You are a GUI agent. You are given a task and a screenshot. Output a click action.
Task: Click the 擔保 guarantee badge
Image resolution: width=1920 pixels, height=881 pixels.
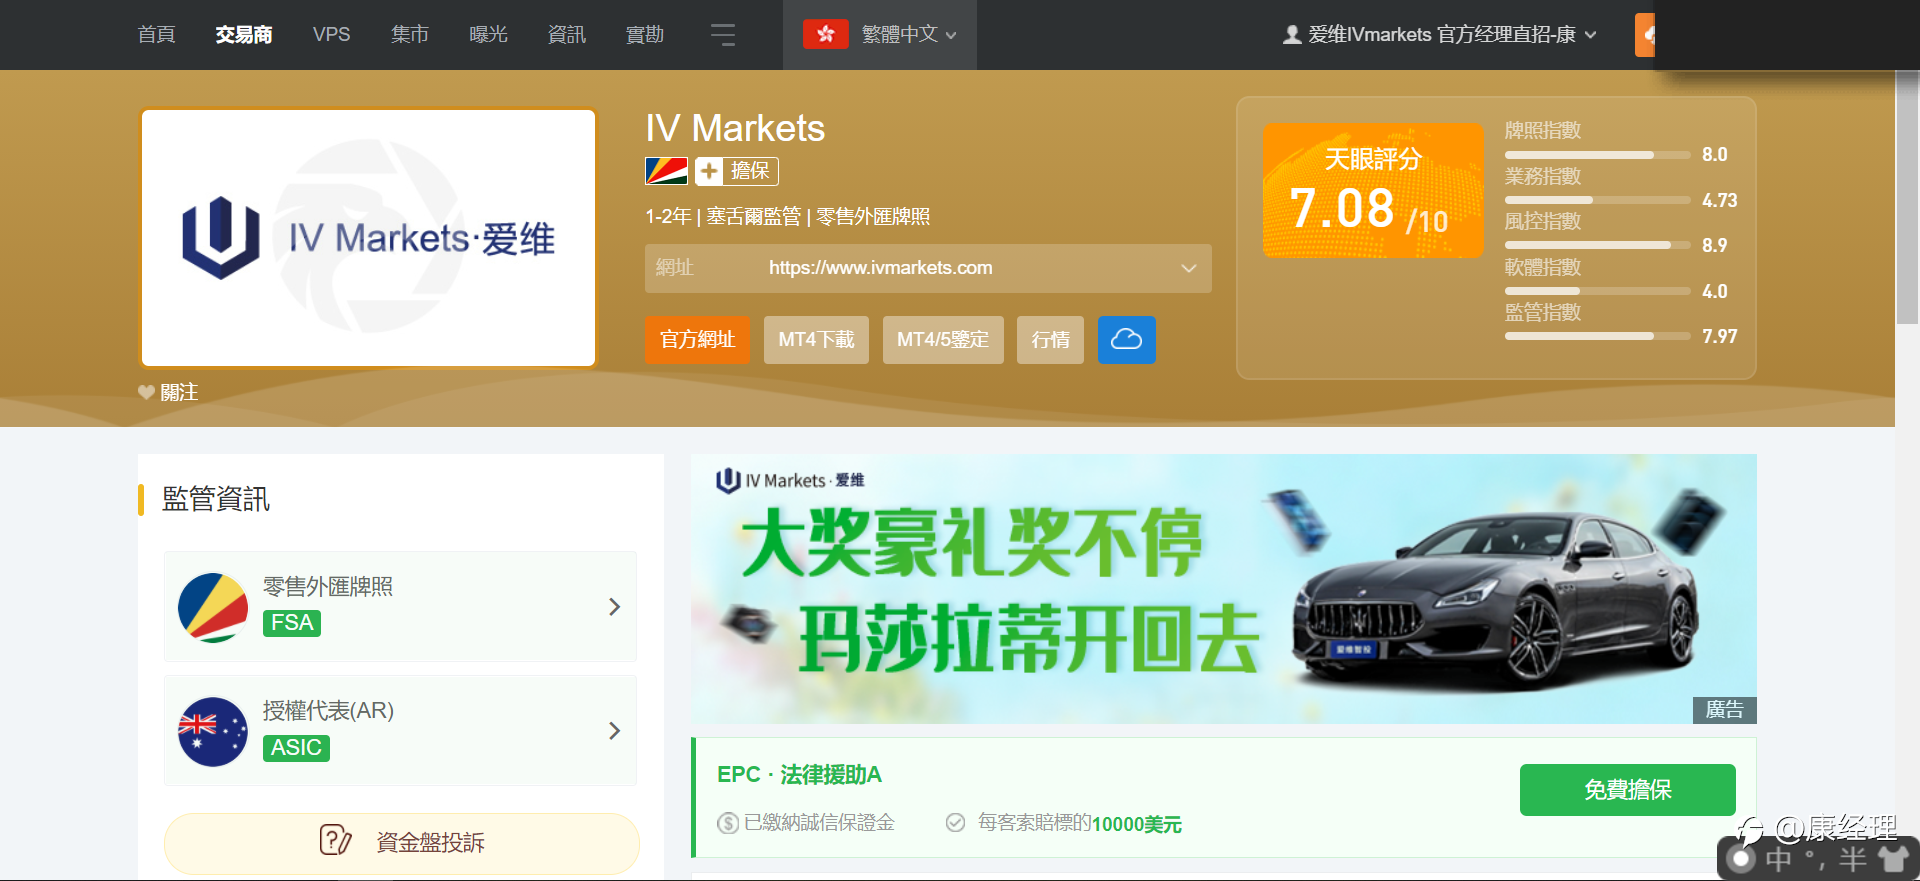[x=737, y=171]
